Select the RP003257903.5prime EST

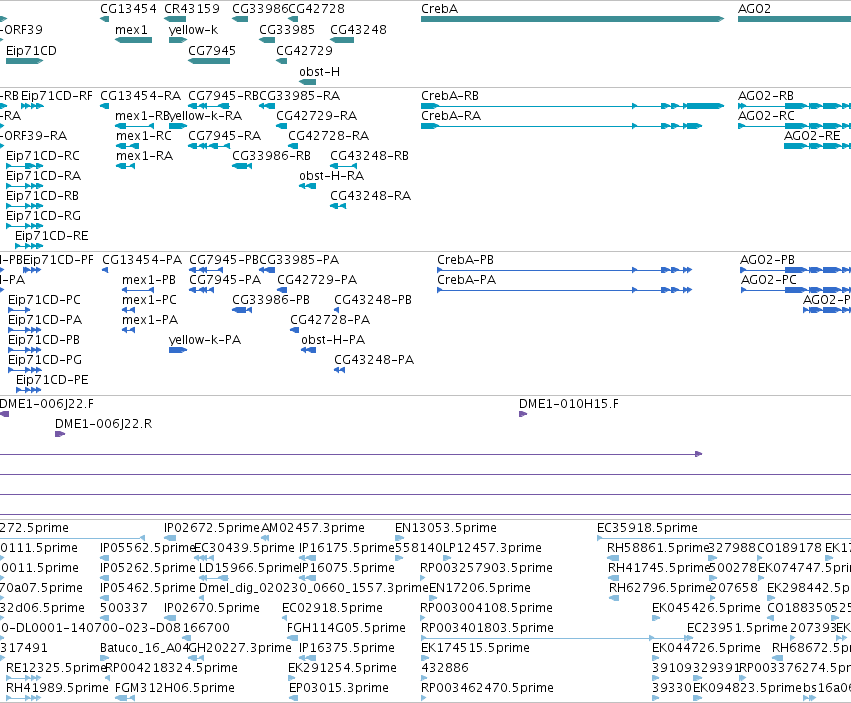click(x=424, y=578)
